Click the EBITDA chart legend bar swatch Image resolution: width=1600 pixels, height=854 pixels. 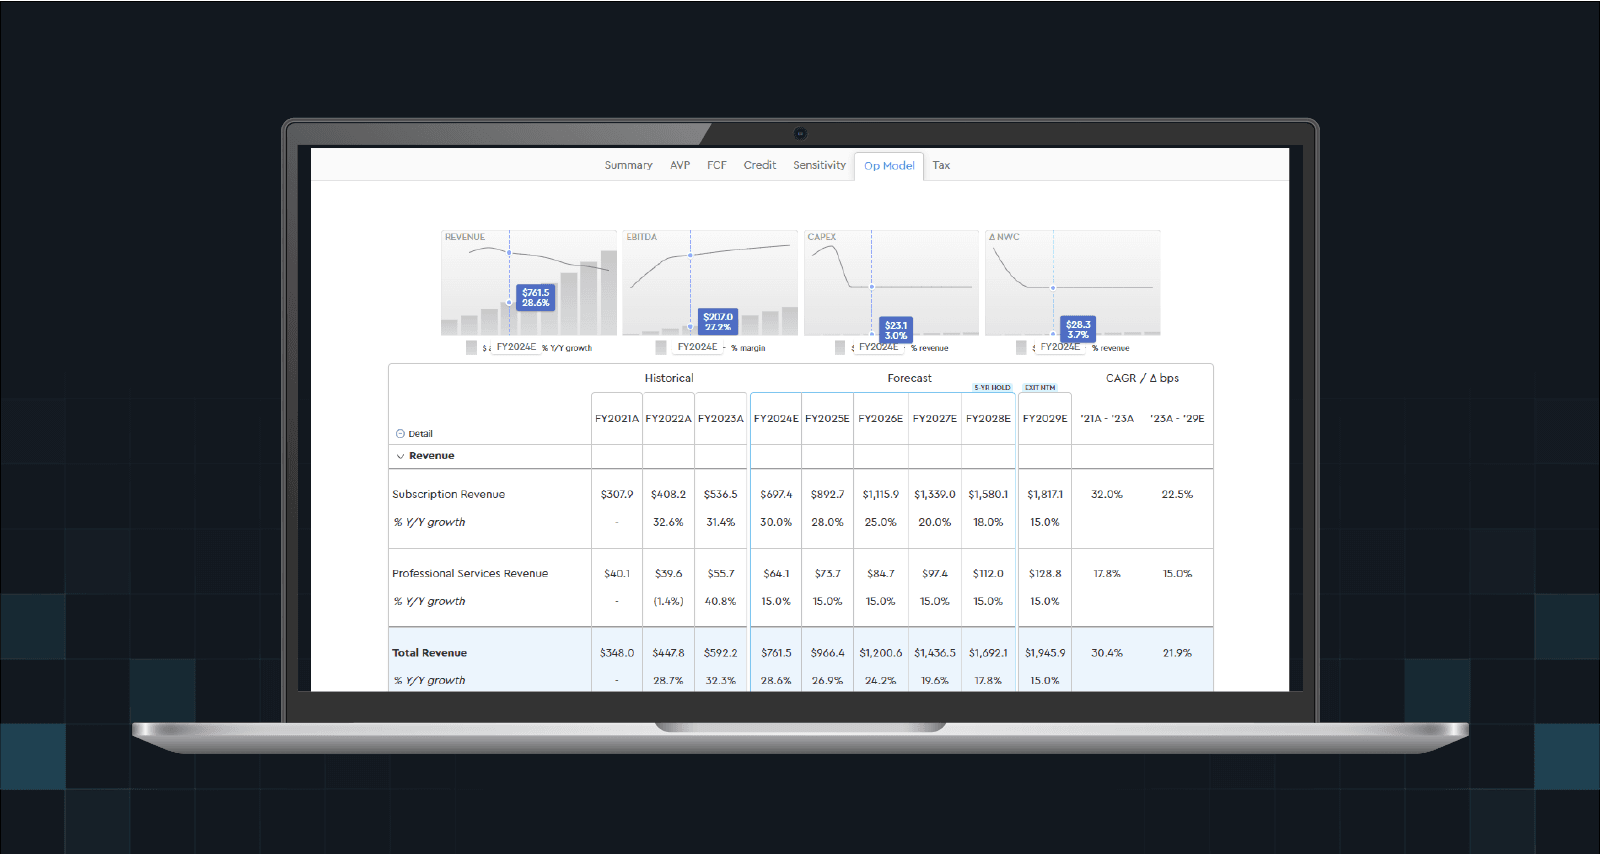(660, 348)
